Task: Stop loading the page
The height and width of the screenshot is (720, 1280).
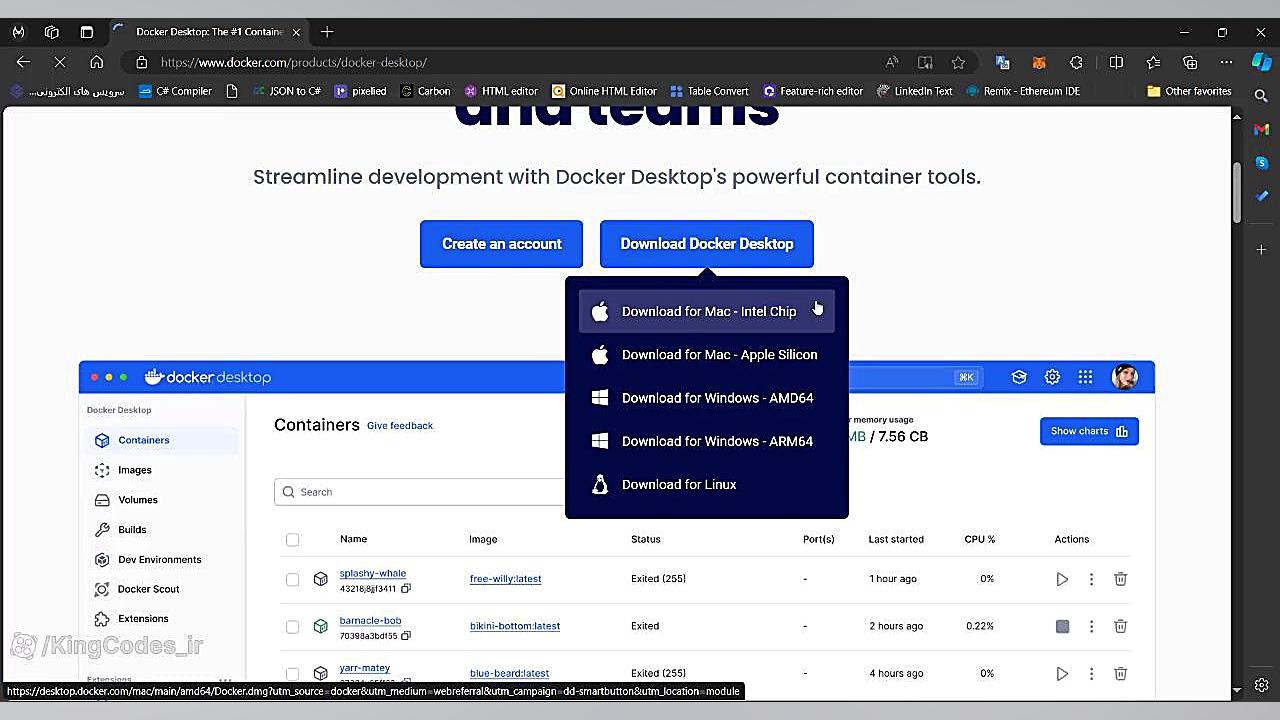Action: click(60, 62)
